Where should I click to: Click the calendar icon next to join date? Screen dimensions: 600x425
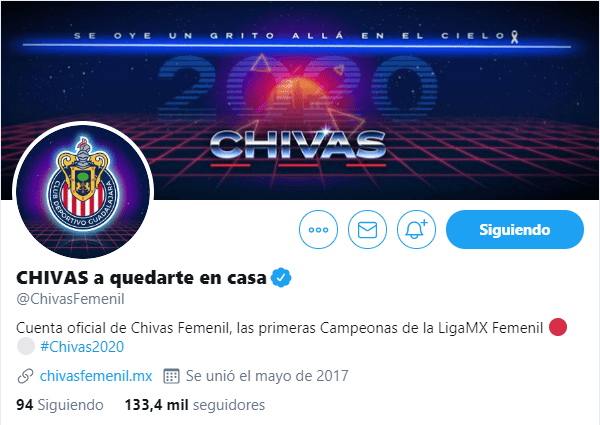pyautogui.click(x=171, y=376)
